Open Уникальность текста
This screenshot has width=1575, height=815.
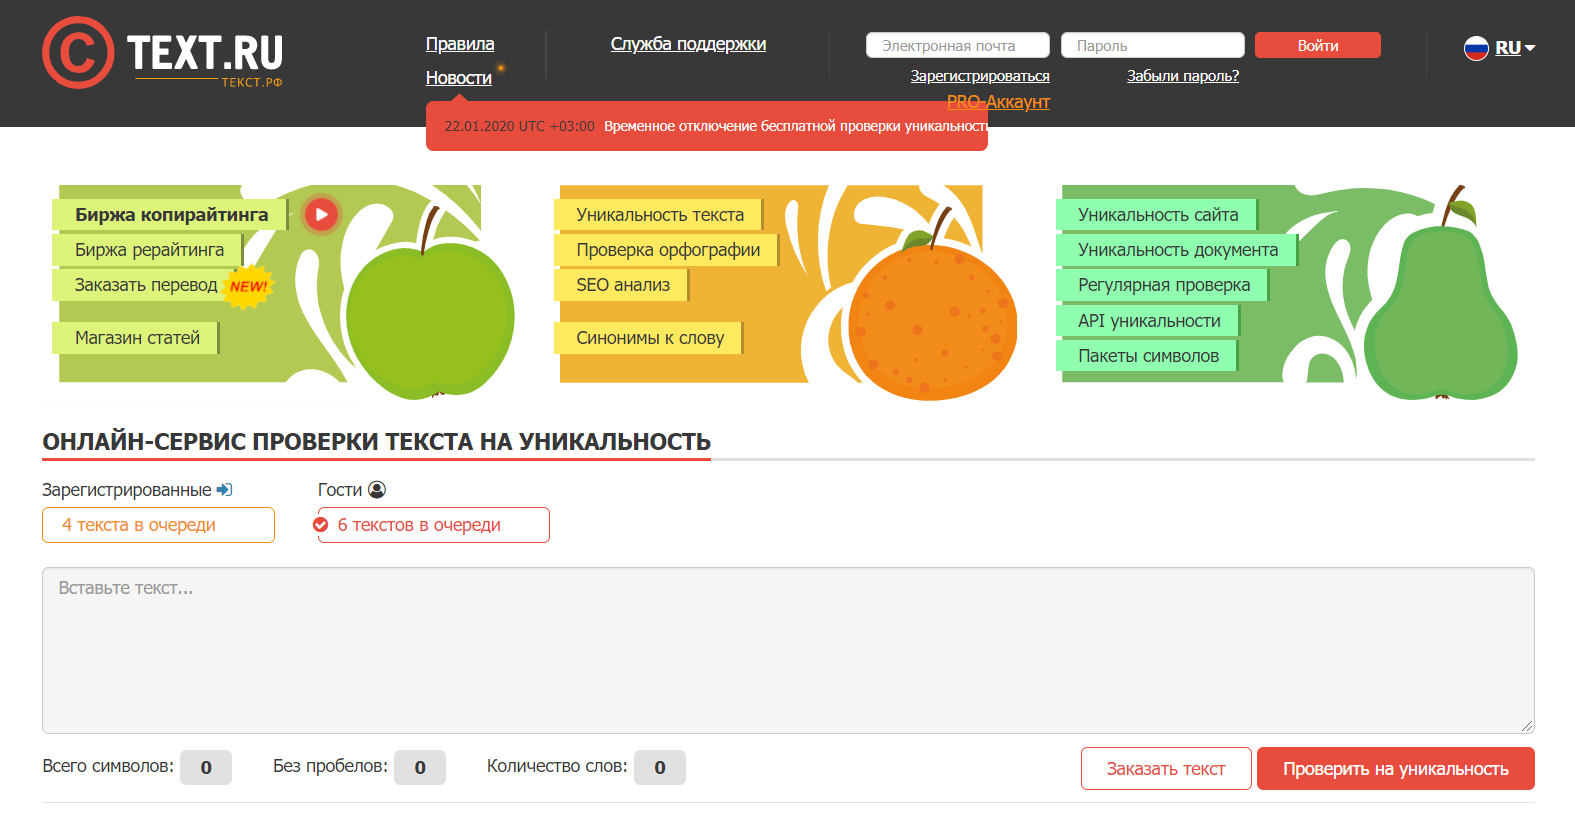click(x=659, y=215)
